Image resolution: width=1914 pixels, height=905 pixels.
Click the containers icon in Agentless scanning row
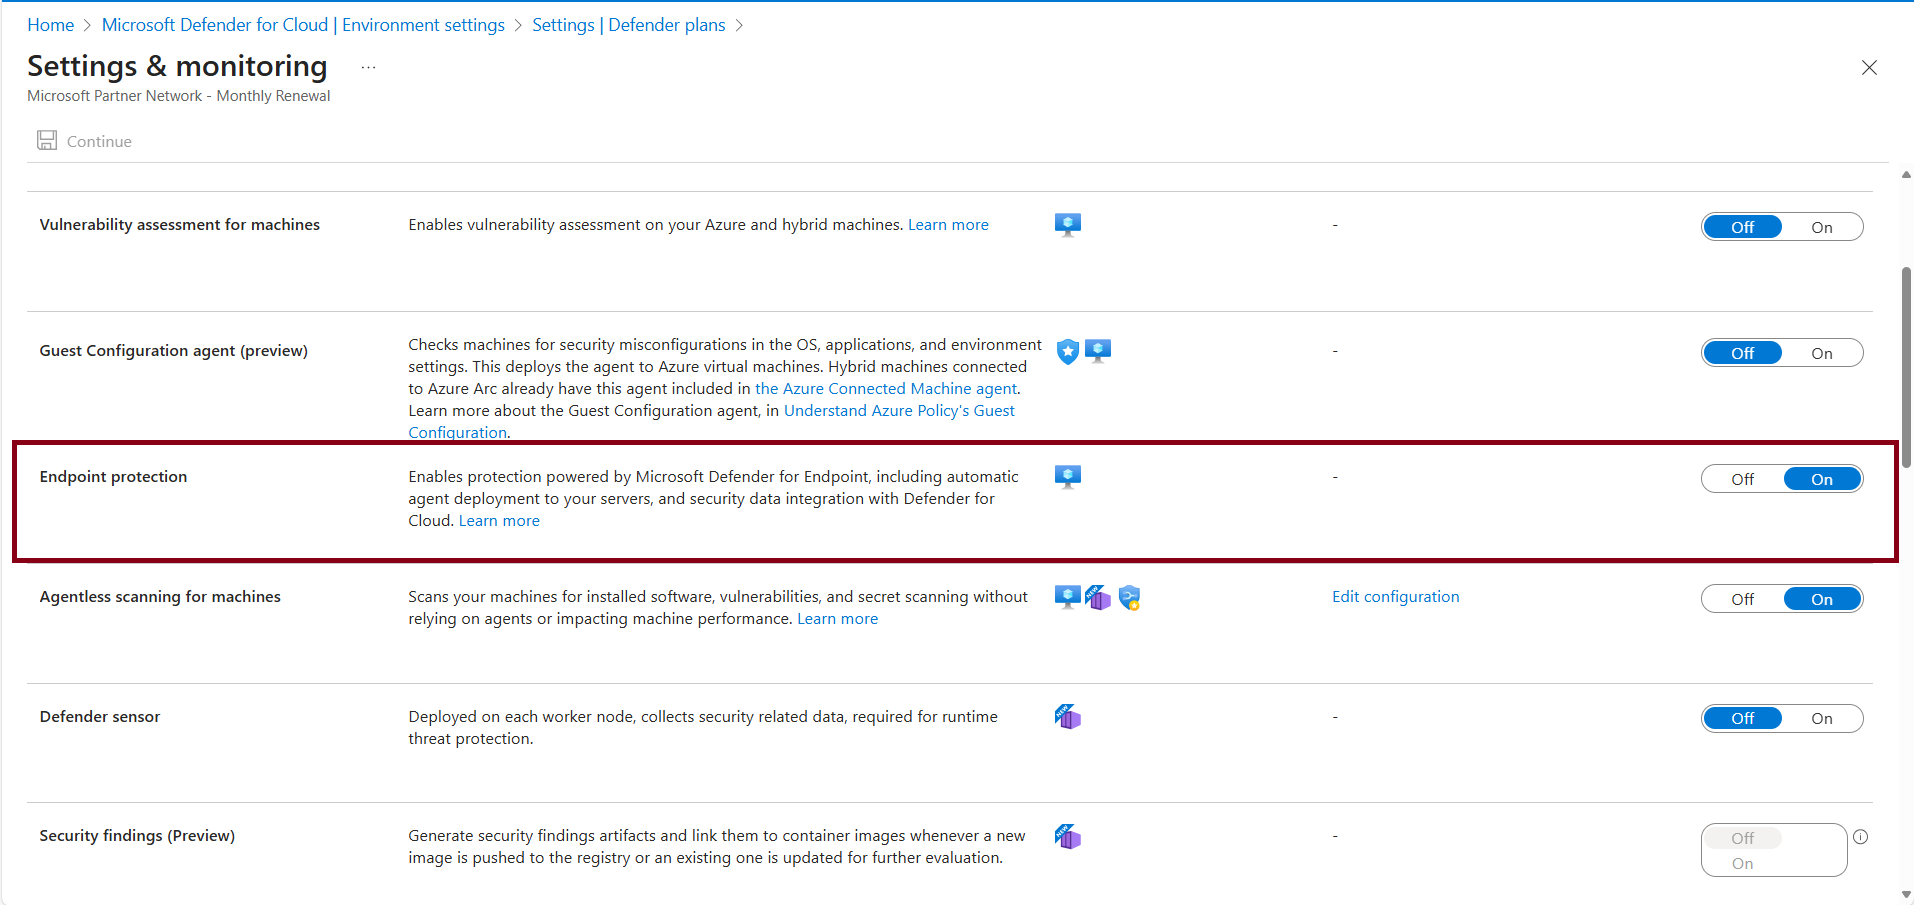[1098, 597]
